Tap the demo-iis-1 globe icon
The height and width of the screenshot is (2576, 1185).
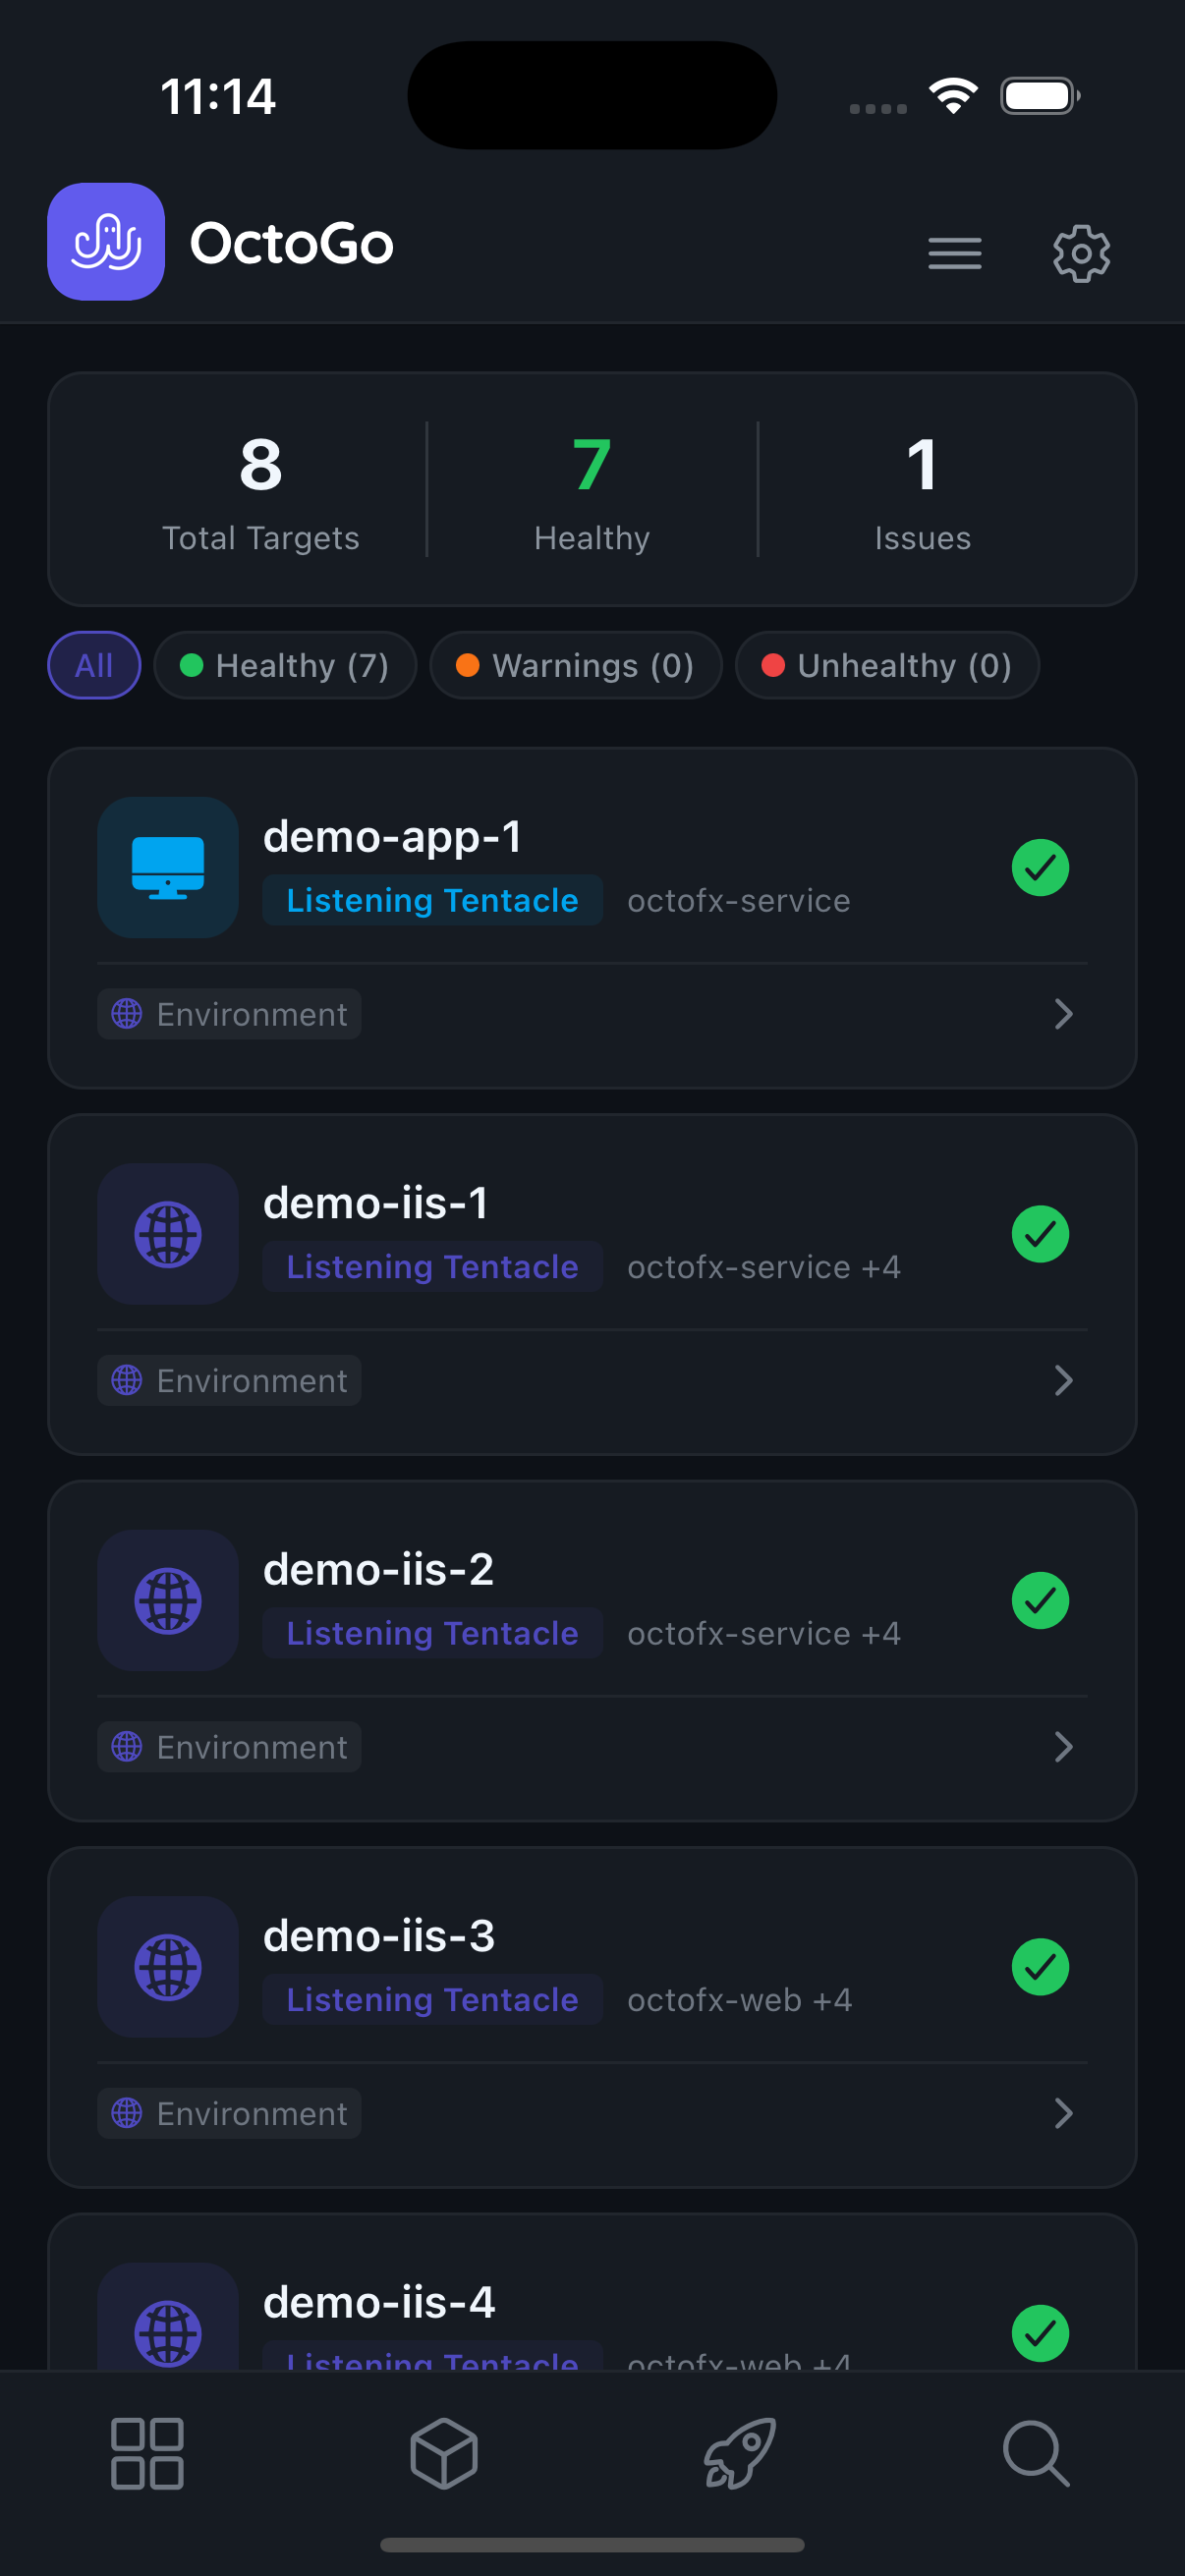pyautogui.click(x=168, y=1233)
